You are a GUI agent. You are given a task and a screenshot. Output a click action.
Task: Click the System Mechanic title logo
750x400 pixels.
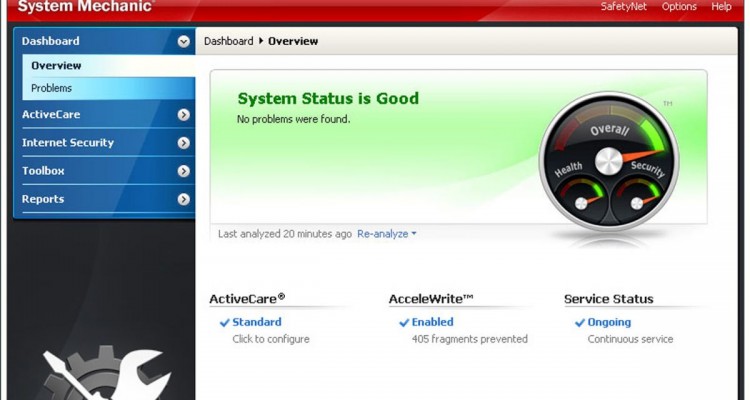pyautogui.click(x=86, y=7)
